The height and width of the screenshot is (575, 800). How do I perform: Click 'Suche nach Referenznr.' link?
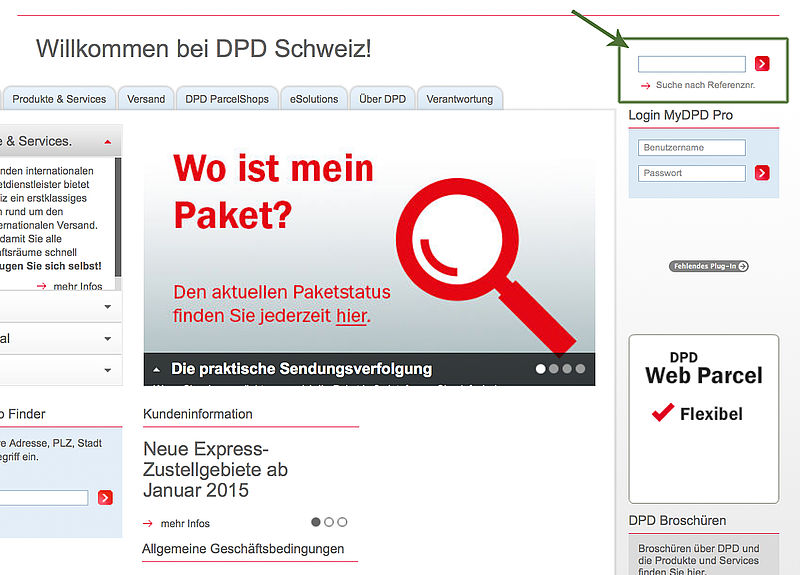(705, 86)
